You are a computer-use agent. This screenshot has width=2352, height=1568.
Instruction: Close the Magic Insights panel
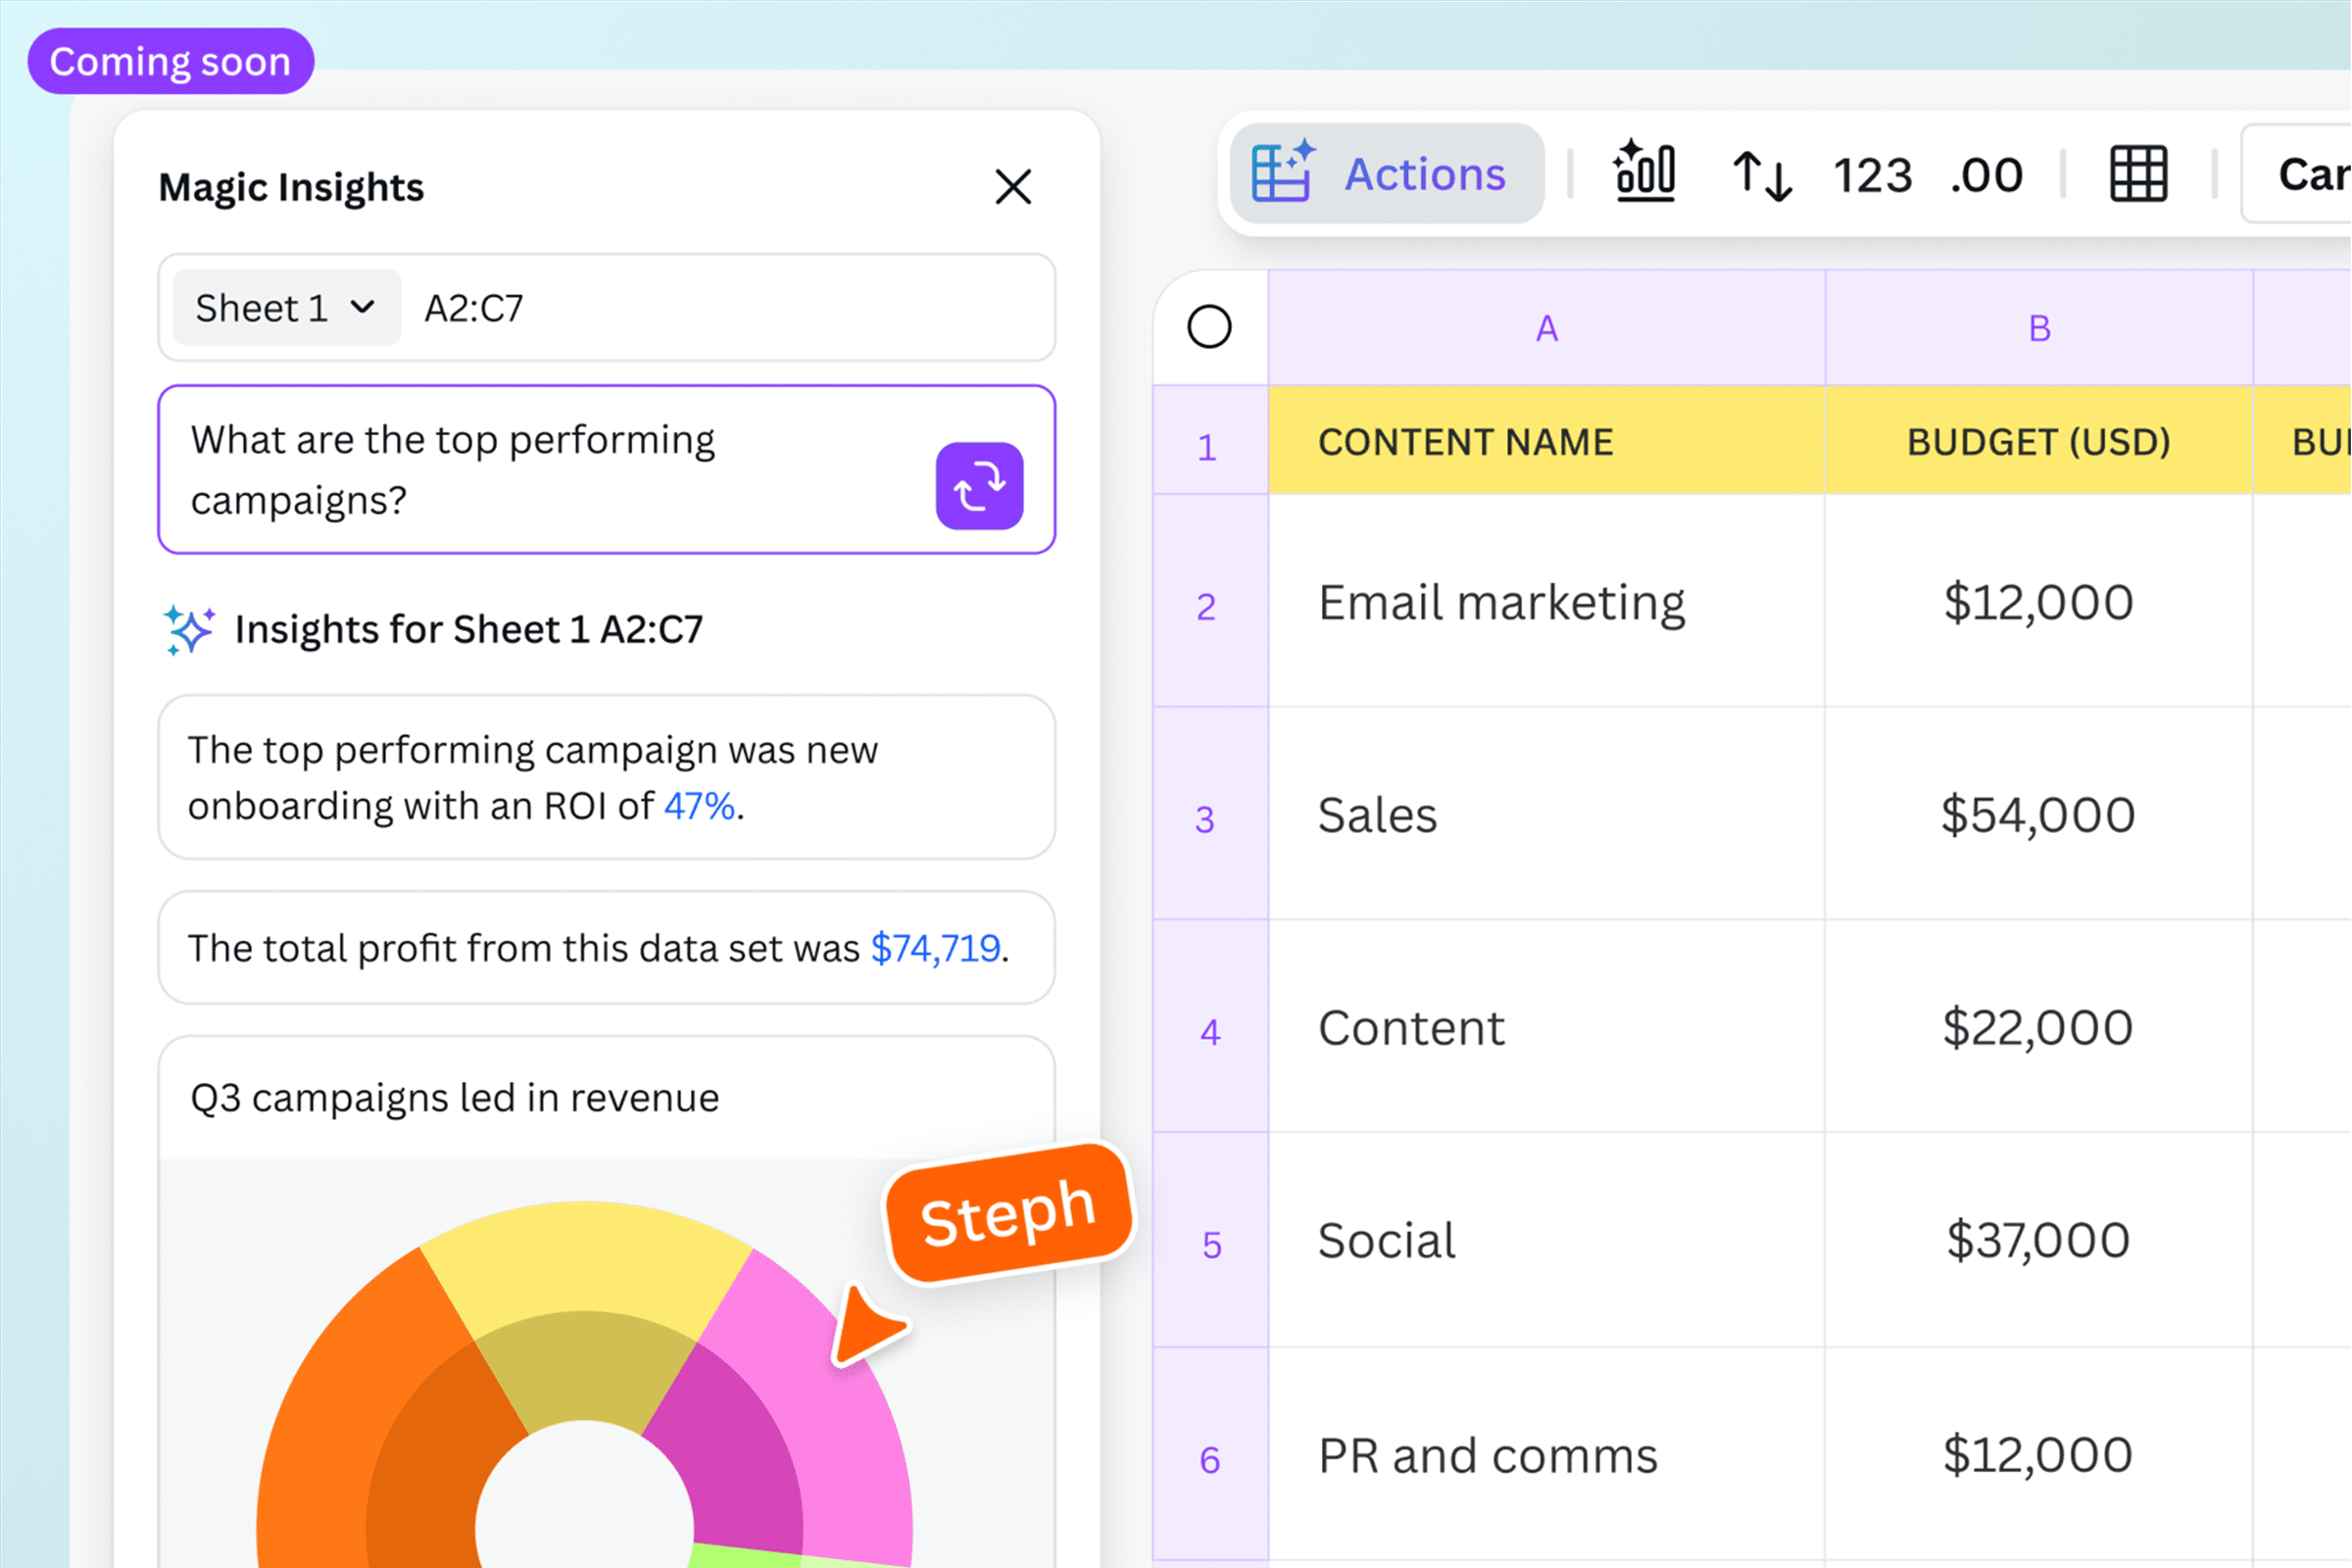pos(1013,187)
